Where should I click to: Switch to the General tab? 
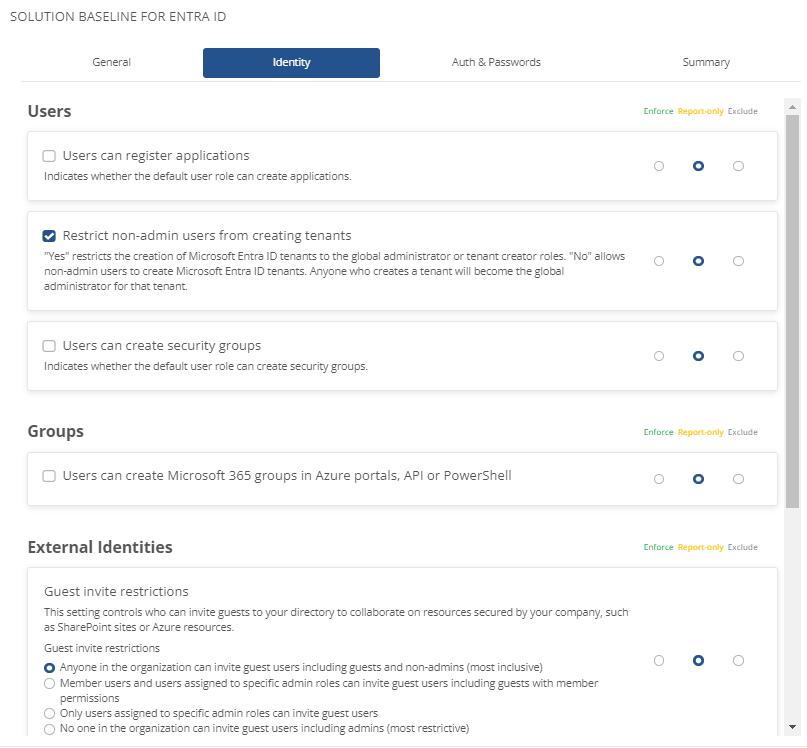[112, 62]
